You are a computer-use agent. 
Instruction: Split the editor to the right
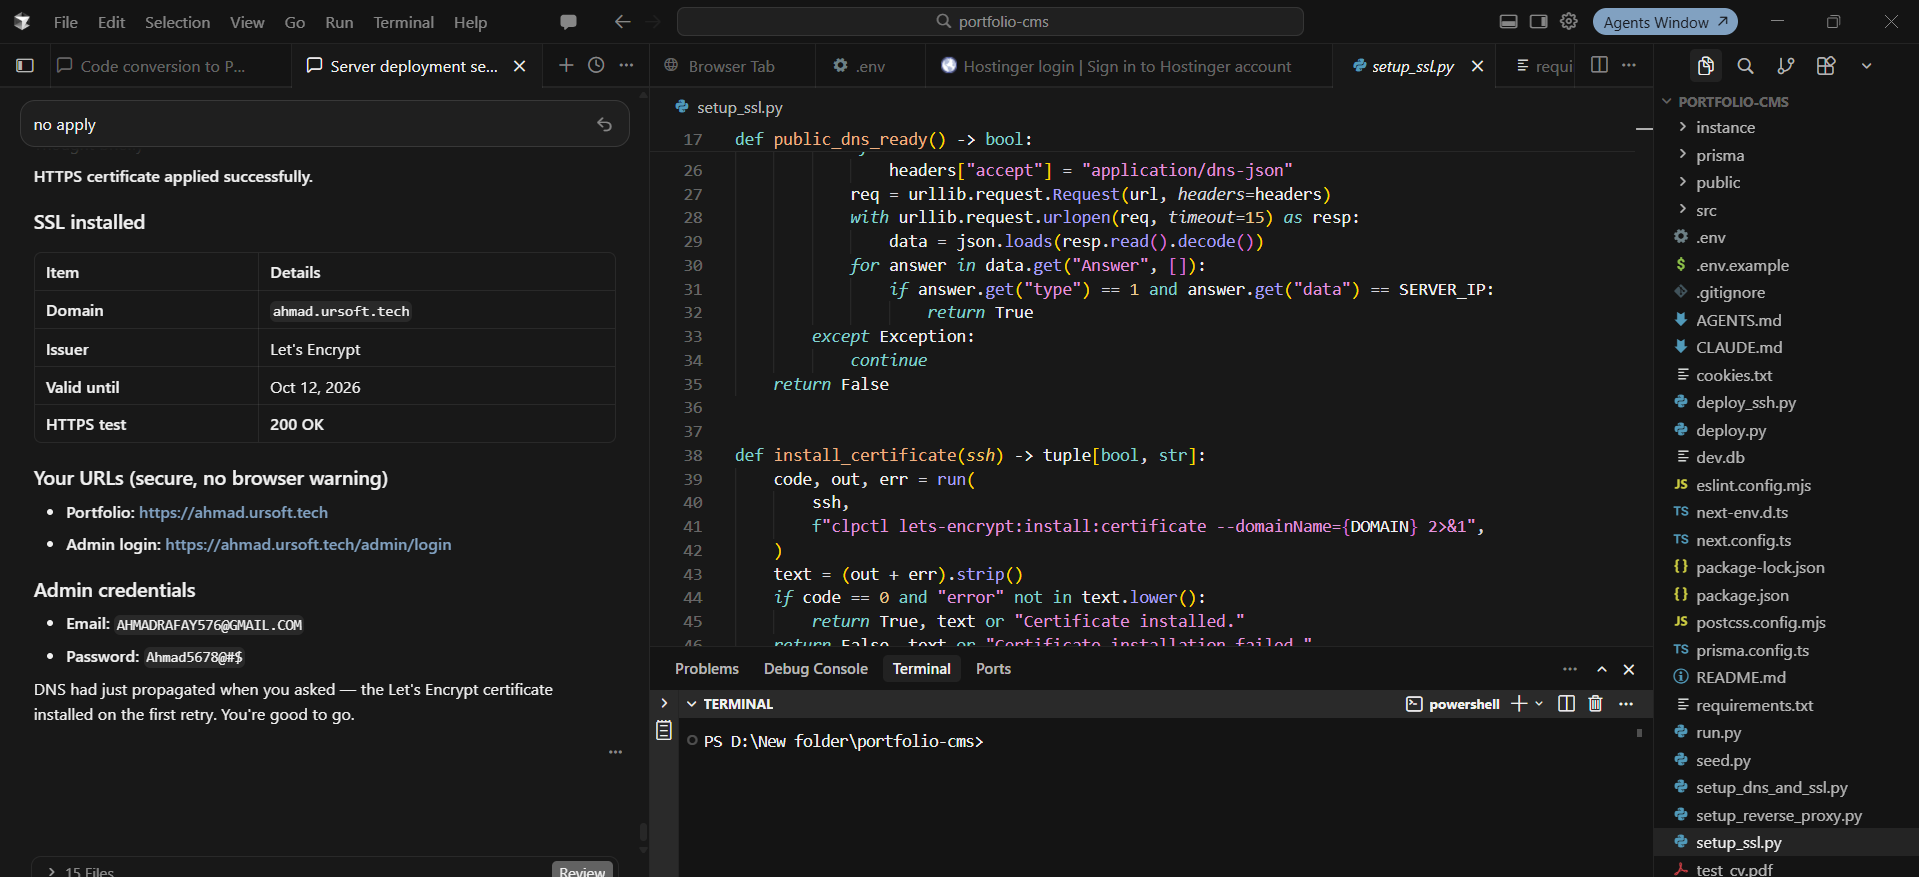1599,65
